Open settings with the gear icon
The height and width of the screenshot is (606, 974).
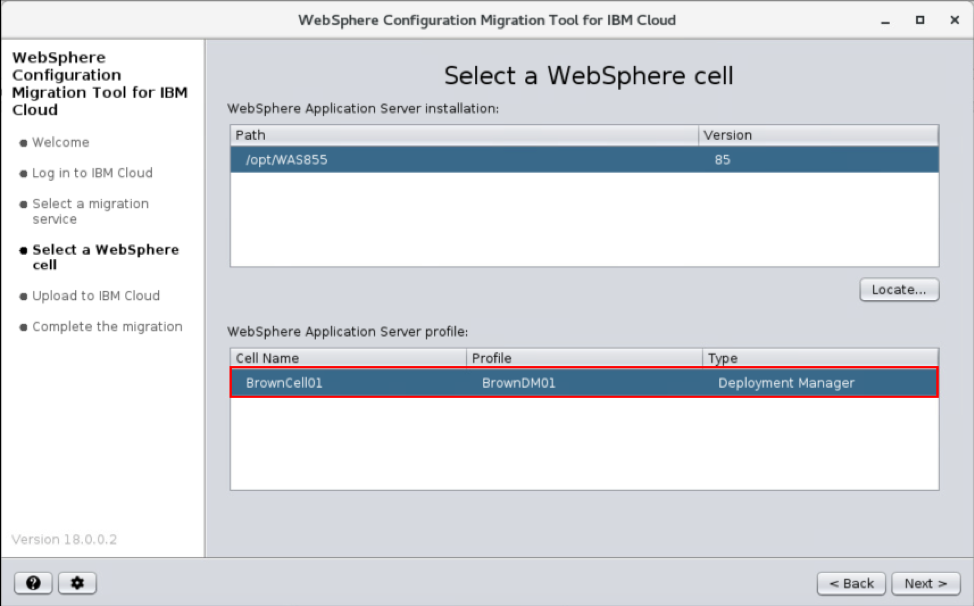77,583
